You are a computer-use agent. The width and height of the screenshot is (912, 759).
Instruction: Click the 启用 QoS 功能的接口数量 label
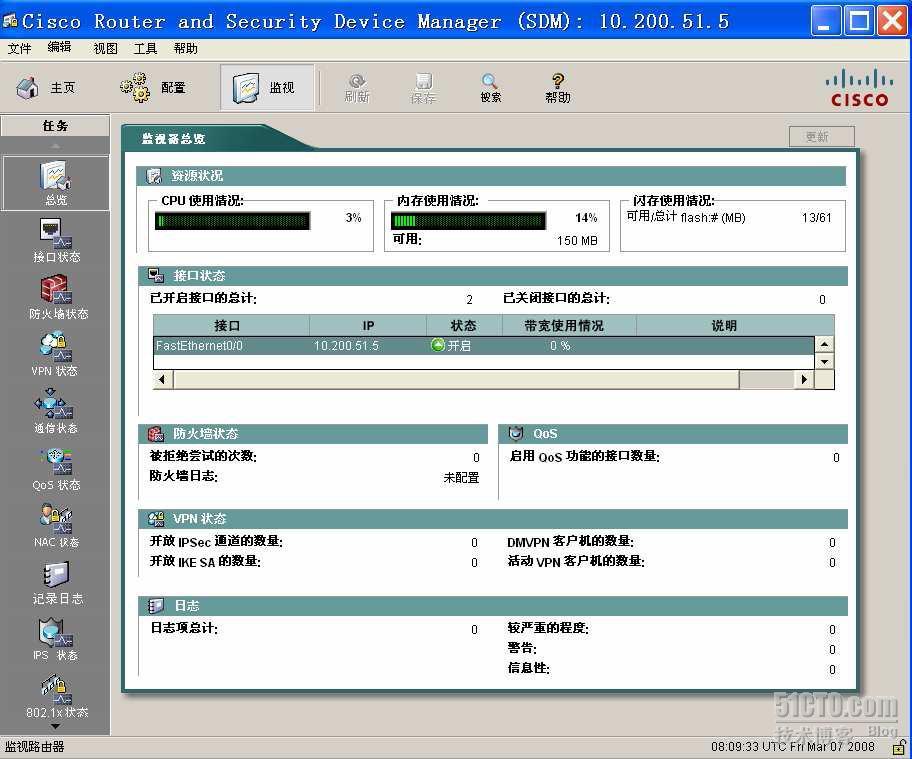pyautogui.click(x=585, y=456)
